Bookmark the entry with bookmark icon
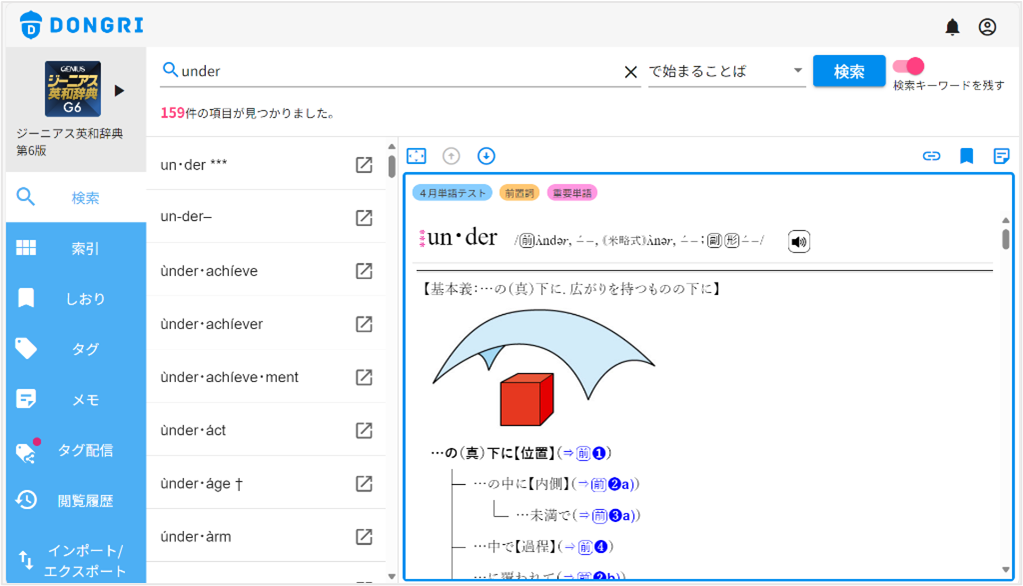1023x586 pixels. click(966, 156)
